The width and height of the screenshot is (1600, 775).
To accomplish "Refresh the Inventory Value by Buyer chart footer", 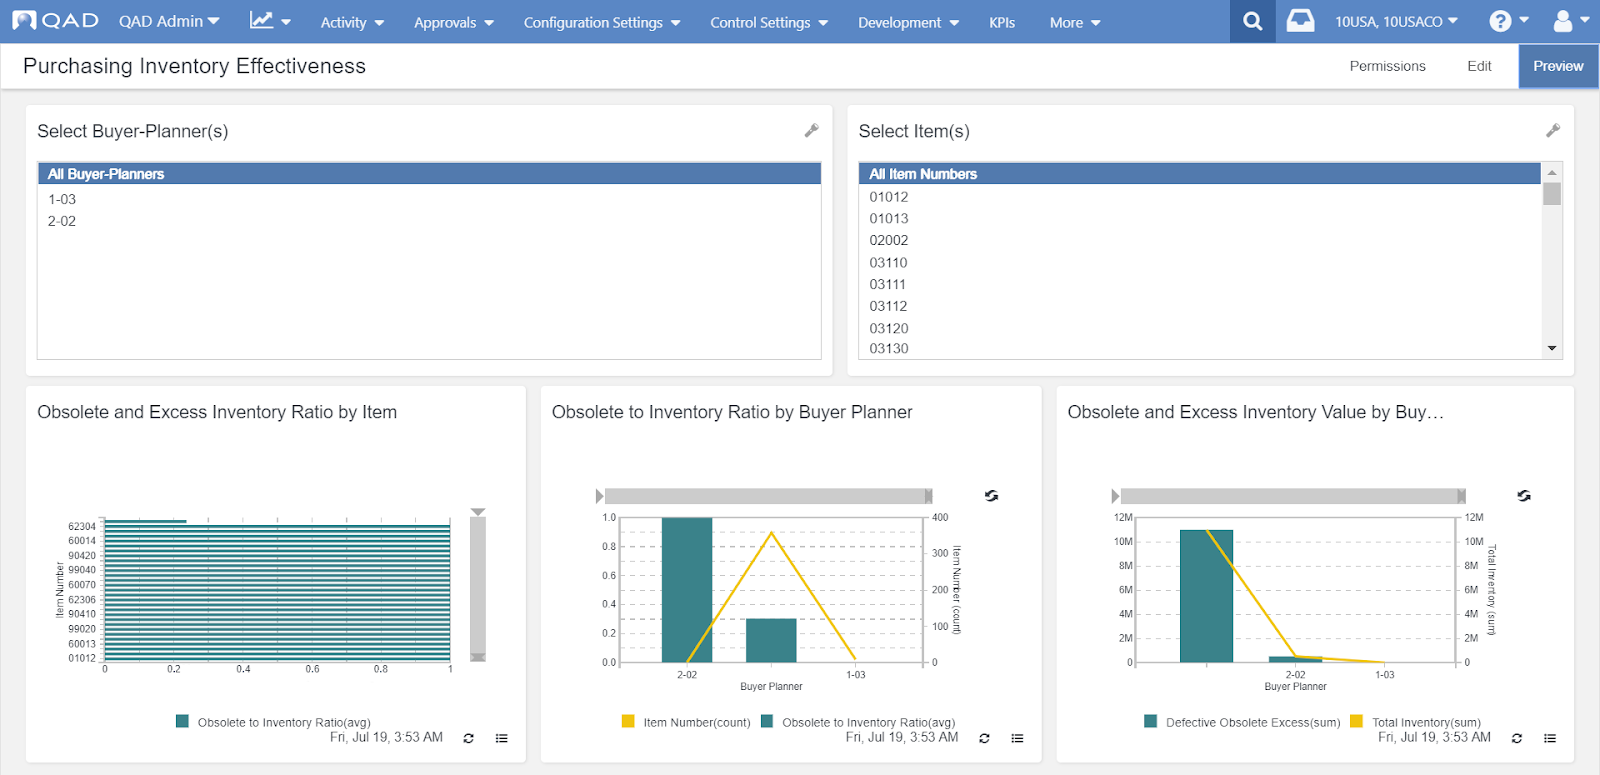I will tap(1516, 738).
